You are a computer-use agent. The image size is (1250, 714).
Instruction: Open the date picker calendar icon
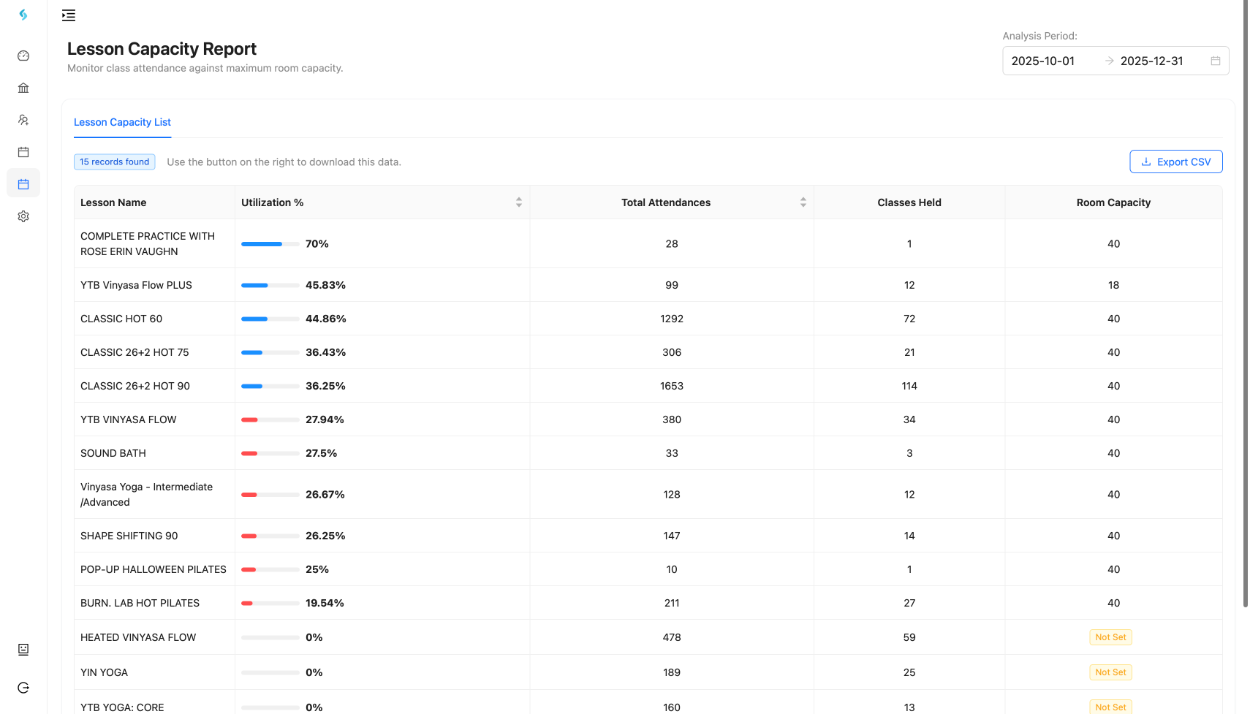click(1216, 61)
